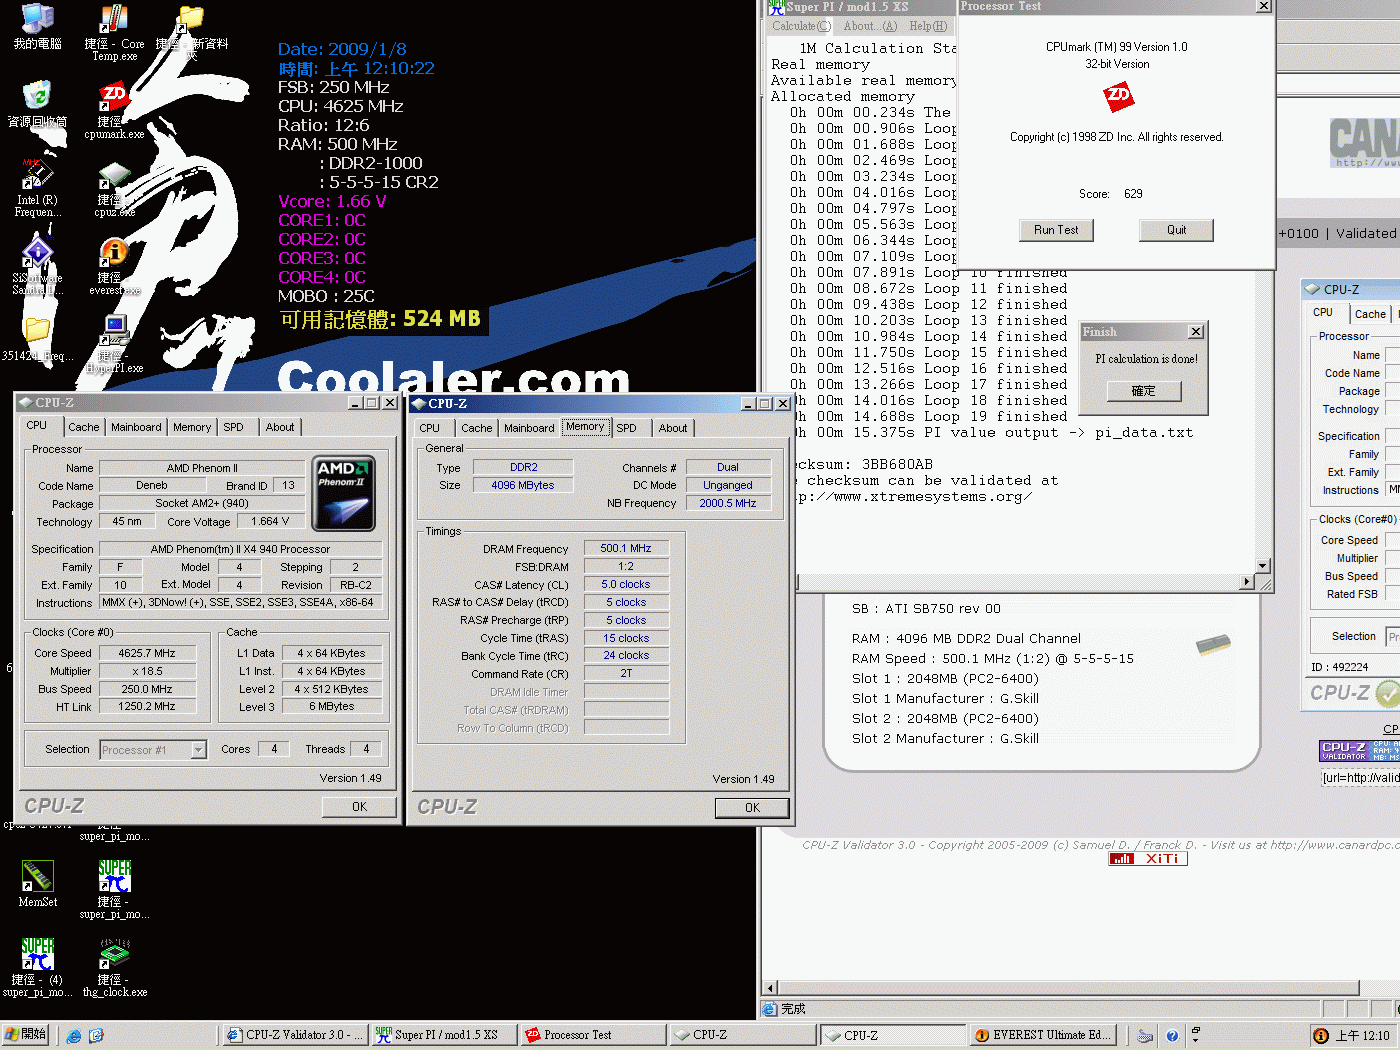
Task: Click the DRAM Frequency value 500.1 MHz
Action: pos(626,548)
